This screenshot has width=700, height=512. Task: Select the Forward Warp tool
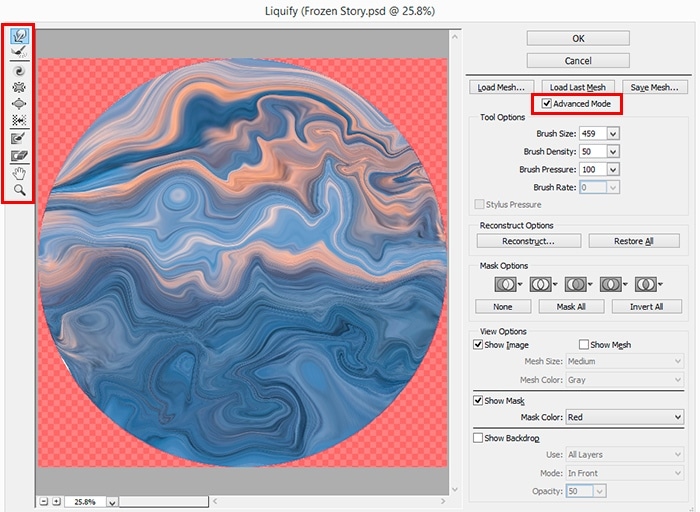[x=19, y=36]
